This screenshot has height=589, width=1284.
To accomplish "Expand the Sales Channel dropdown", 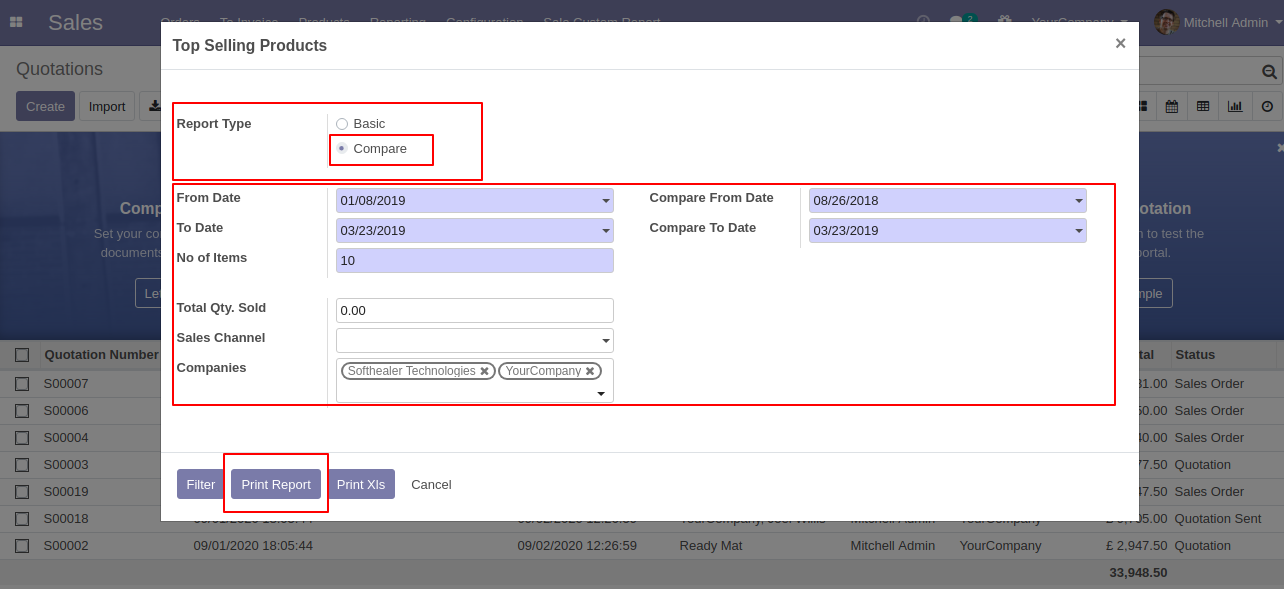I will click(x=605, y=341).
